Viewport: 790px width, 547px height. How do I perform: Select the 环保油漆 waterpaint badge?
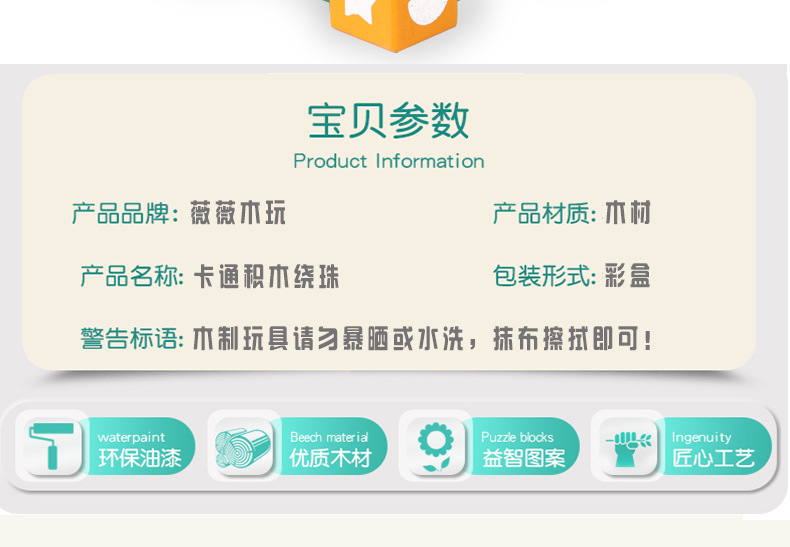click(x=104, y=446)
